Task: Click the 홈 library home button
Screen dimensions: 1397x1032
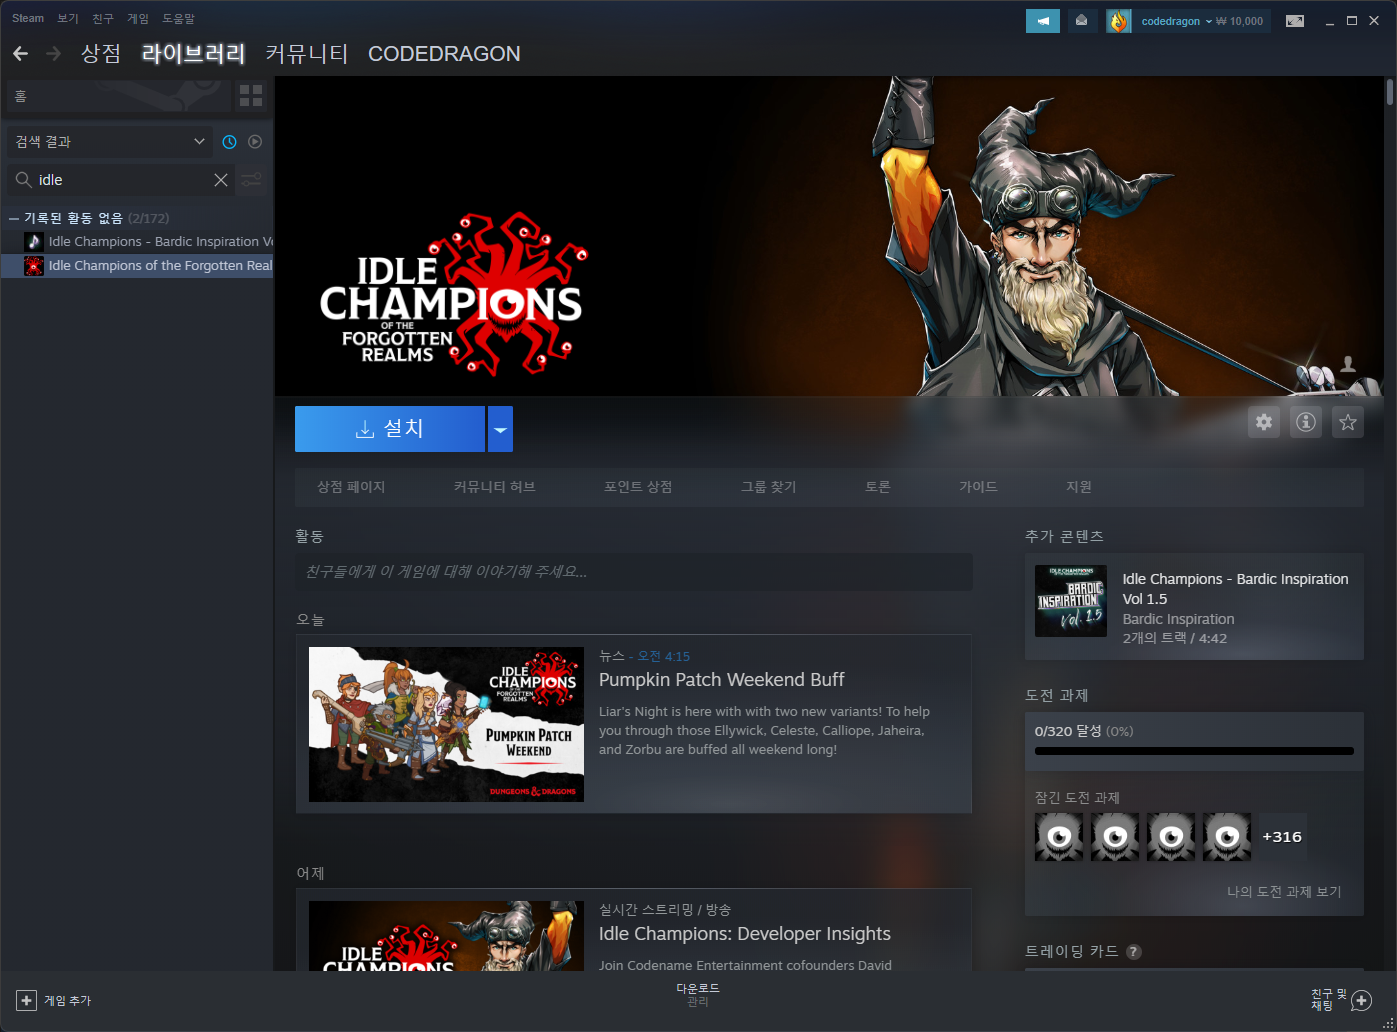Action: (118, 96)
